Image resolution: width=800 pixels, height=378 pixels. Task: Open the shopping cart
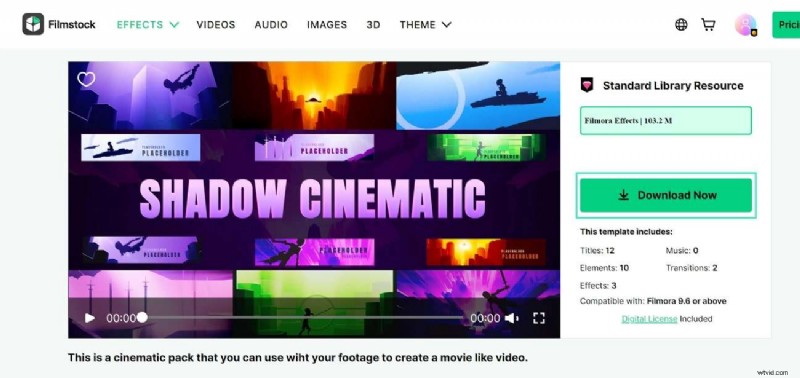tap(708, 24)
